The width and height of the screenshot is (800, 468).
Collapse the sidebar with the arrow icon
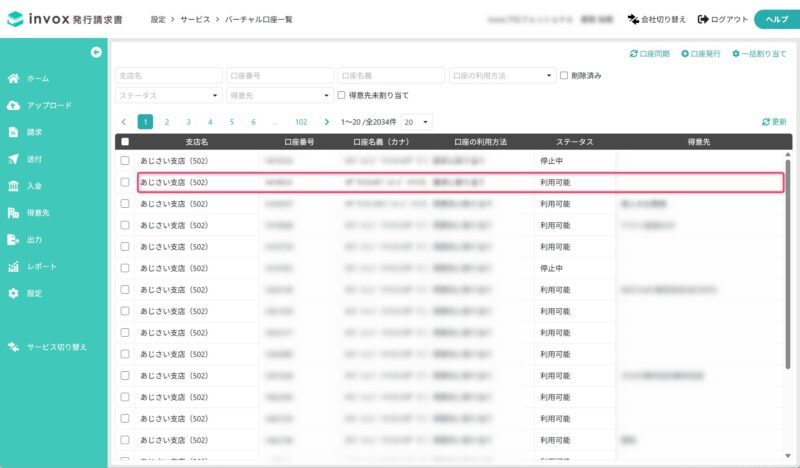(x=96, y=52)
